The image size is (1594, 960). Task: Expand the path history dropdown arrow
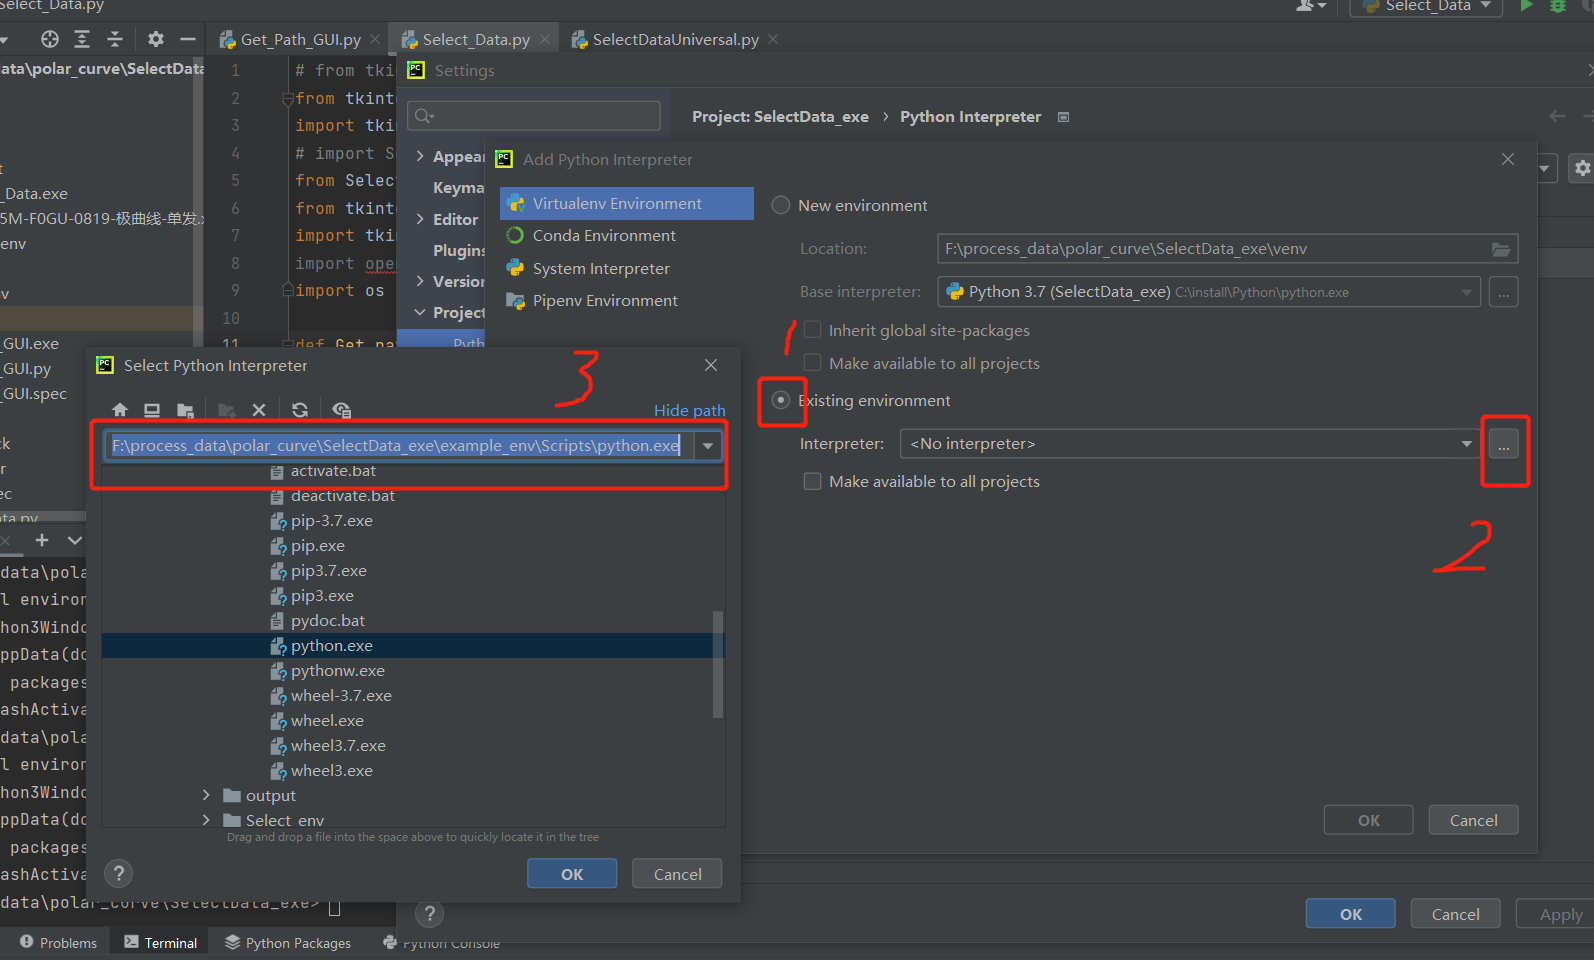(x=708, y=446)
